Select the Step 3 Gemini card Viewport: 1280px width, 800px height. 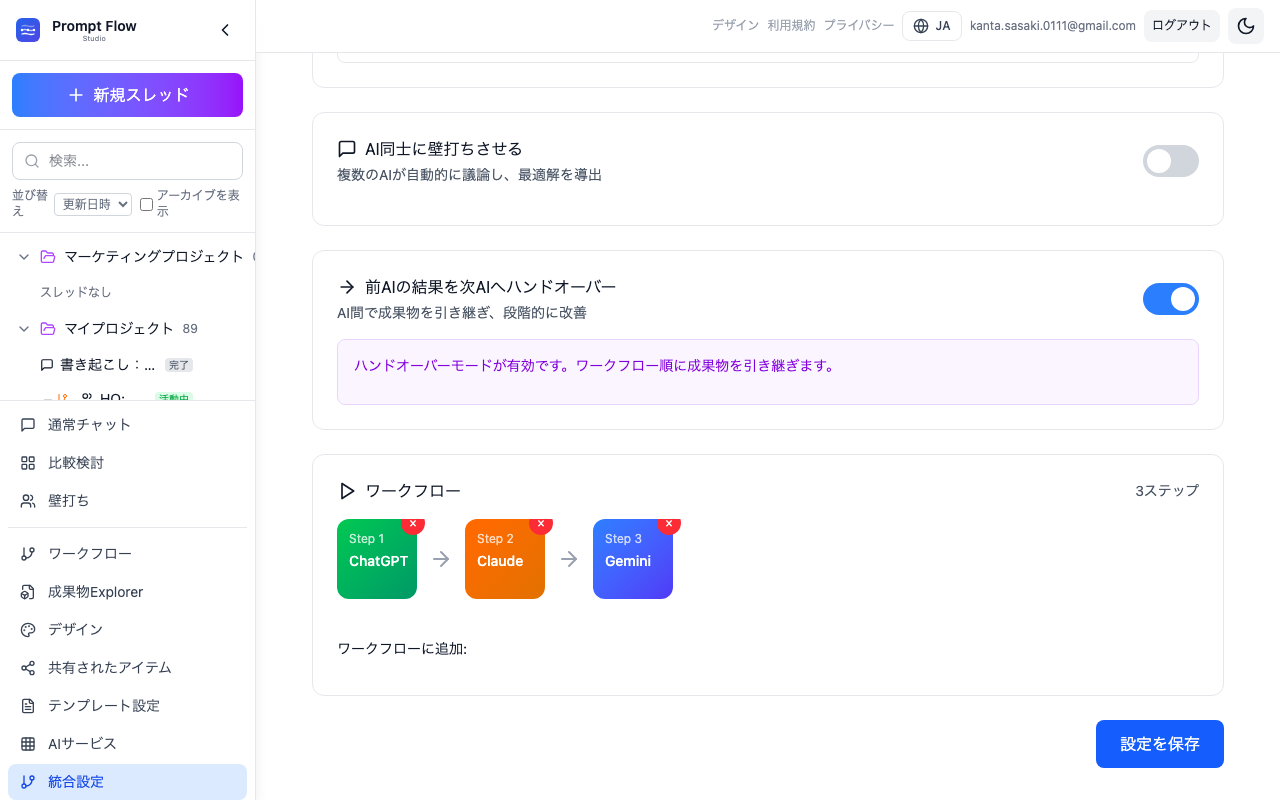(633, 559)
